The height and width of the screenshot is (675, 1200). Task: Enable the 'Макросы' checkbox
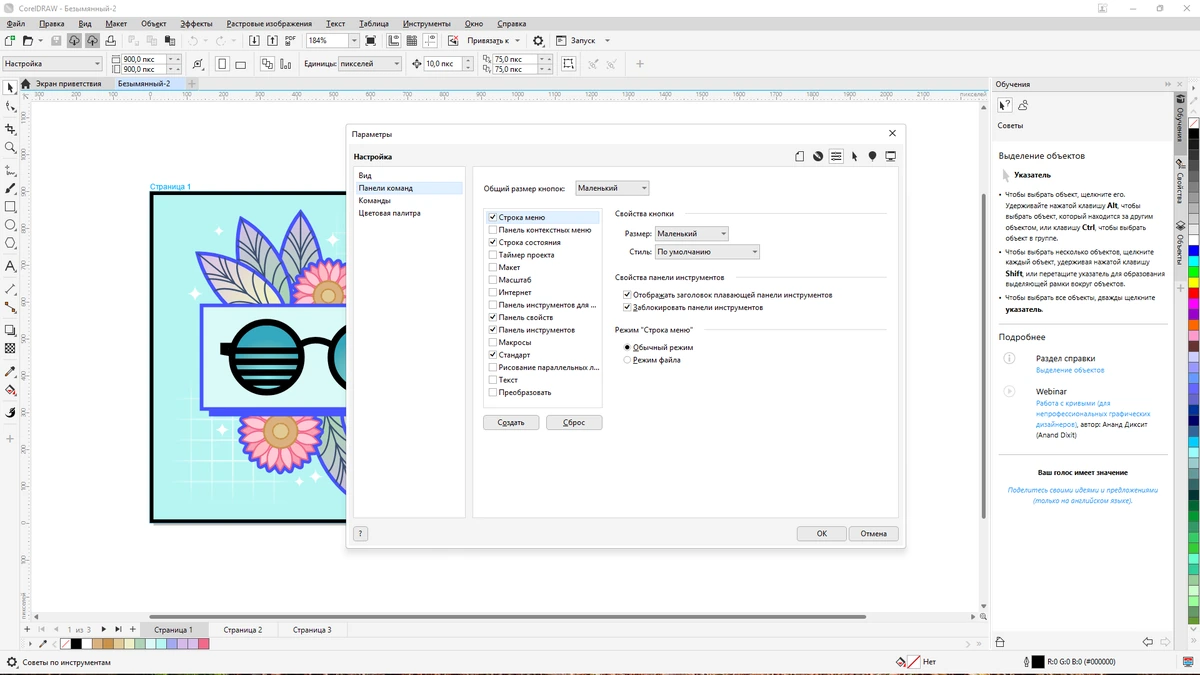coord(492,342)
